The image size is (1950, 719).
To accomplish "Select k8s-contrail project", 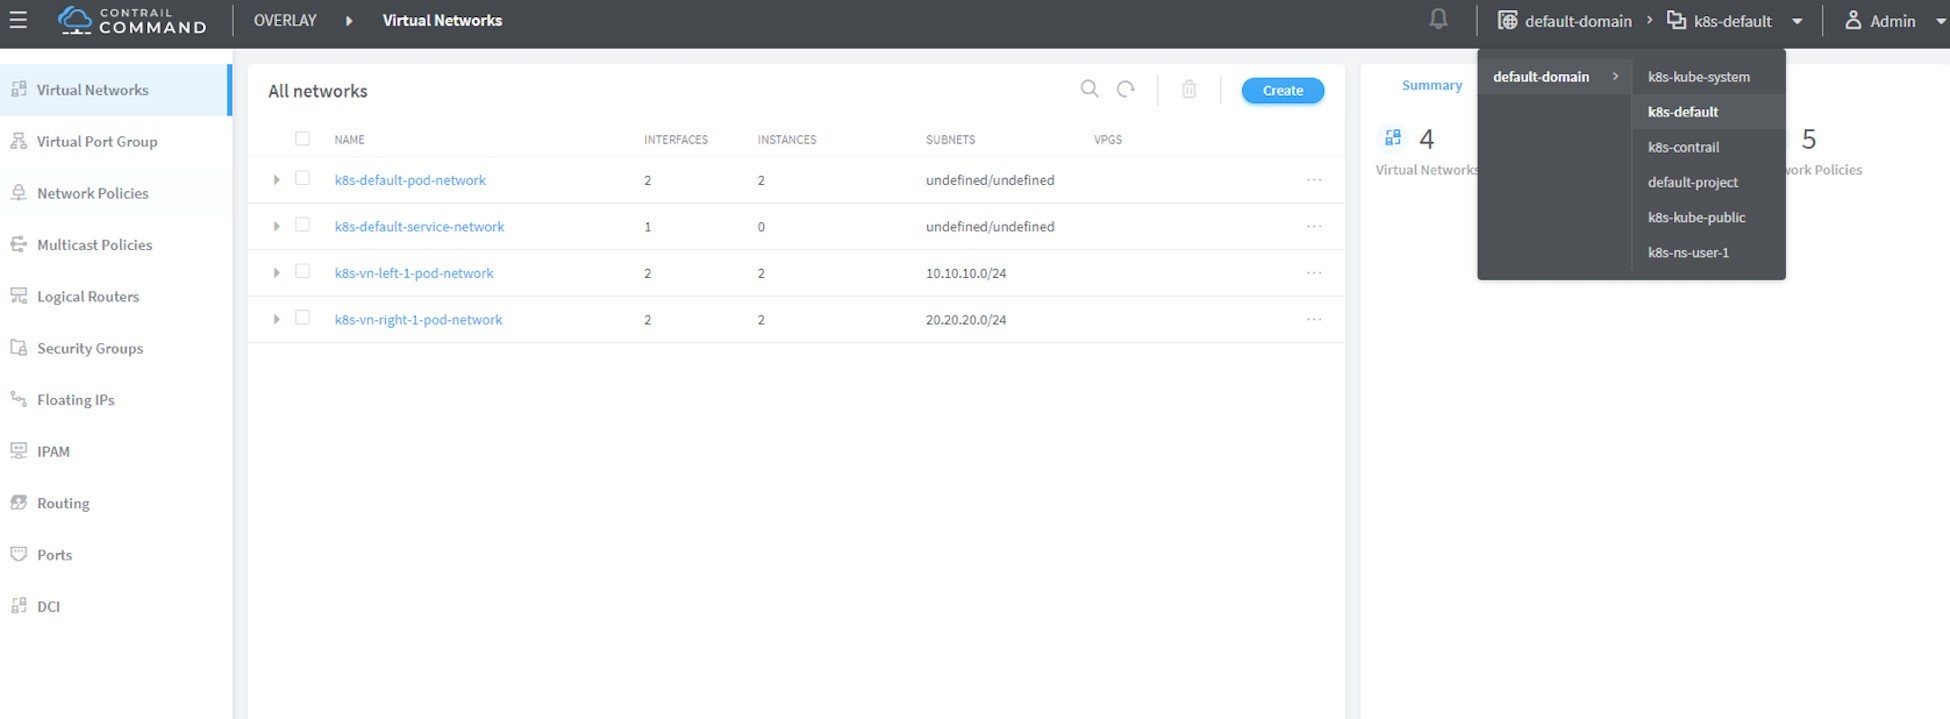I will [1683, 147].
